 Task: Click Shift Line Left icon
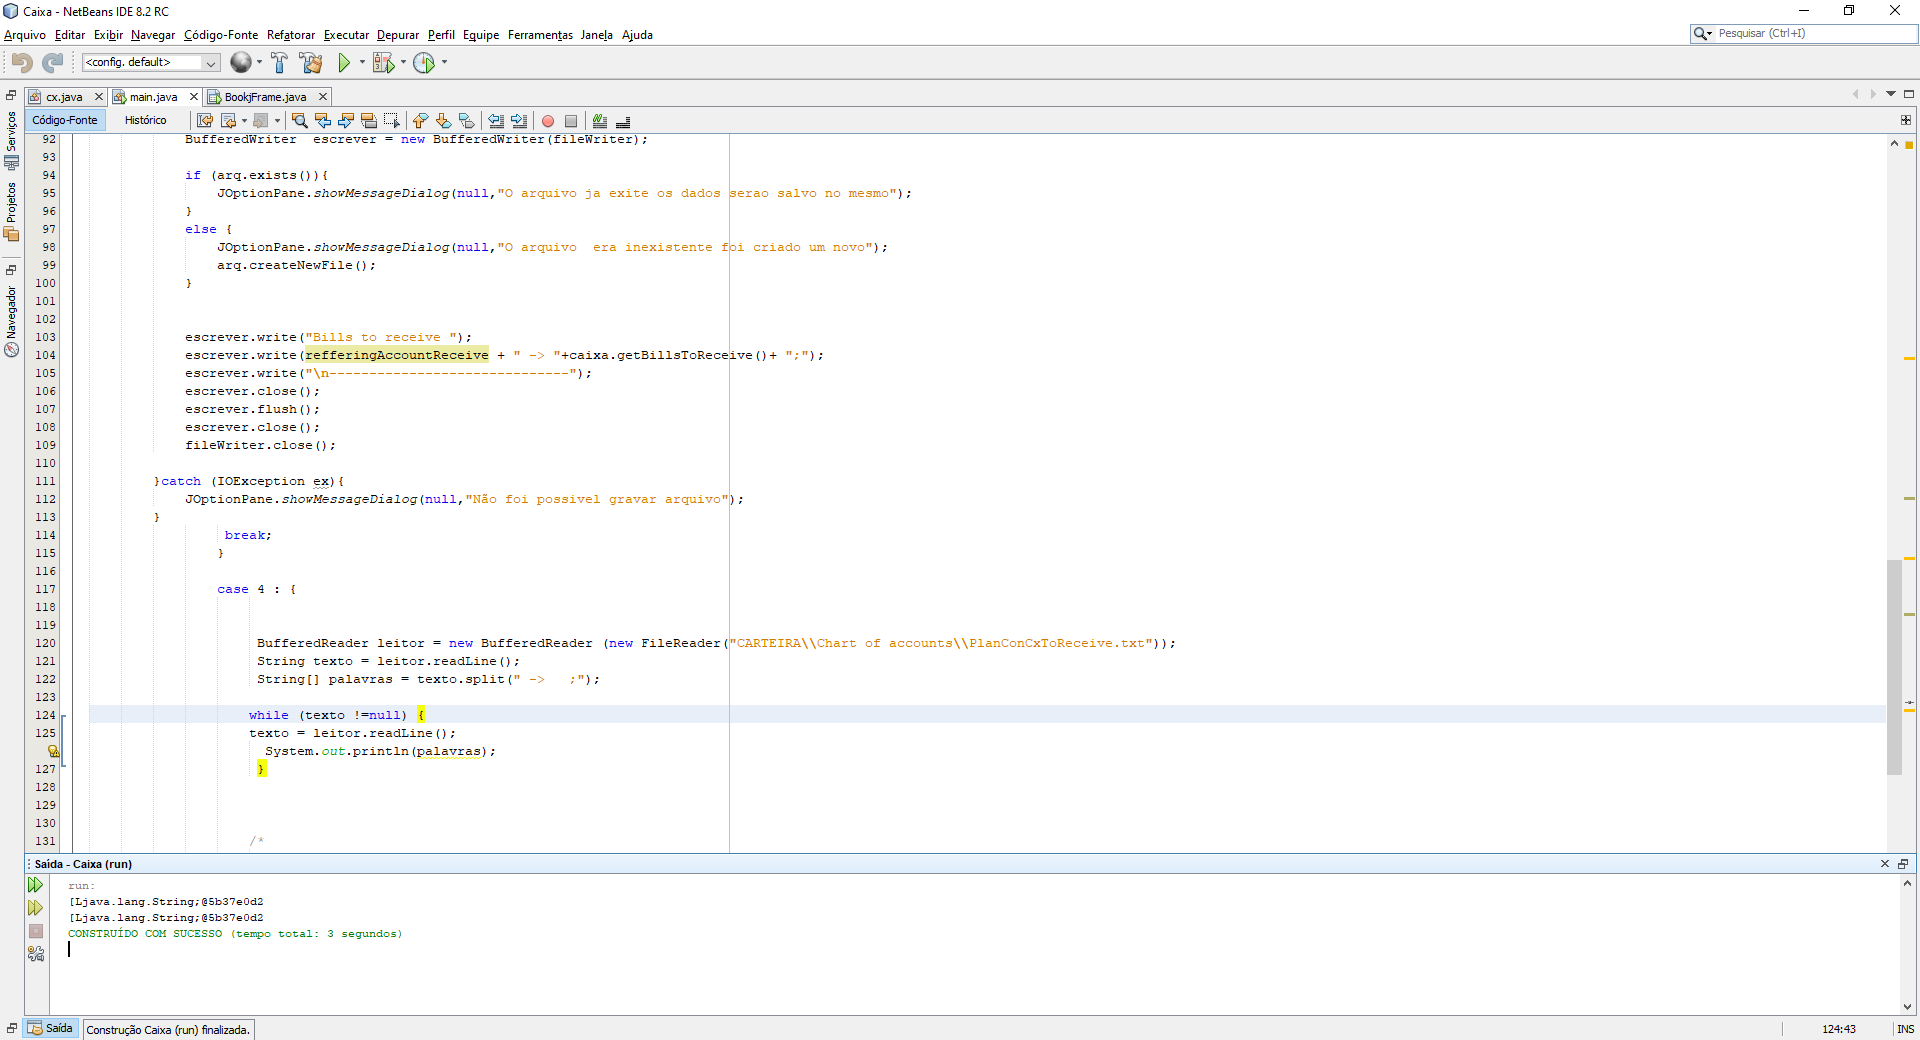[495, 121]
